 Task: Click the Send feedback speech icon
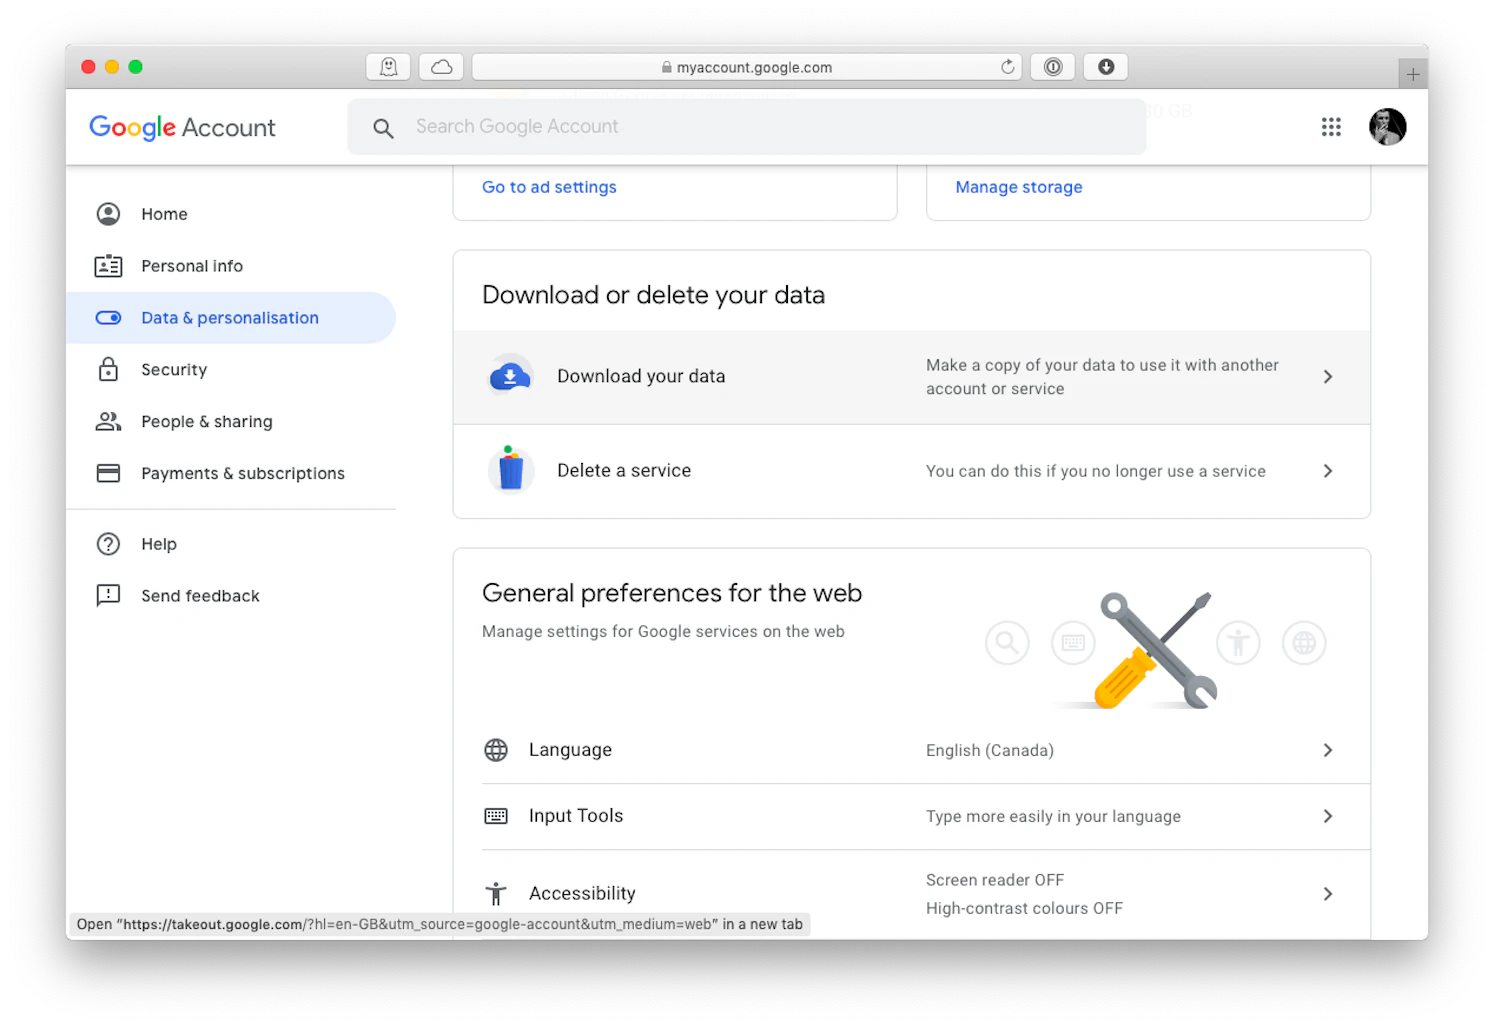[108, 596]
